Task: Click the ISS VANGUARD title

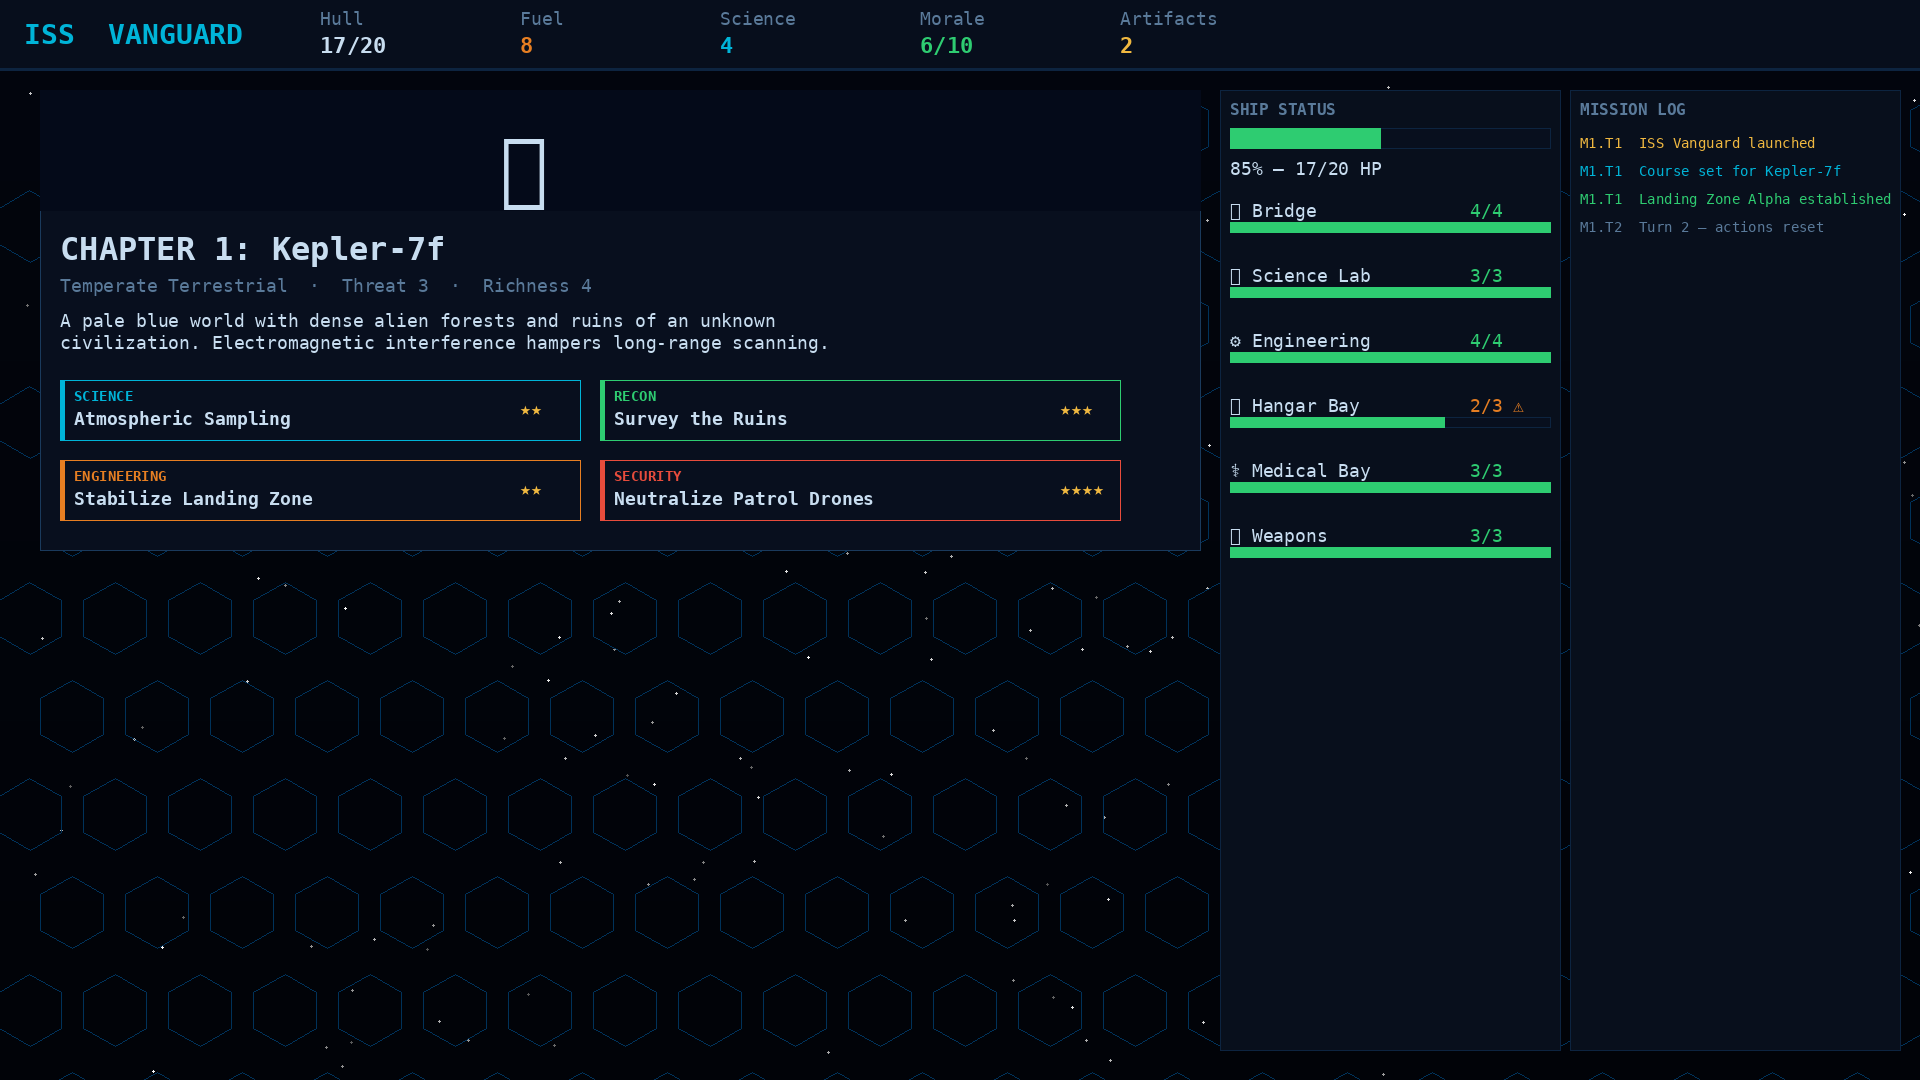Action: tap(133, 35)
